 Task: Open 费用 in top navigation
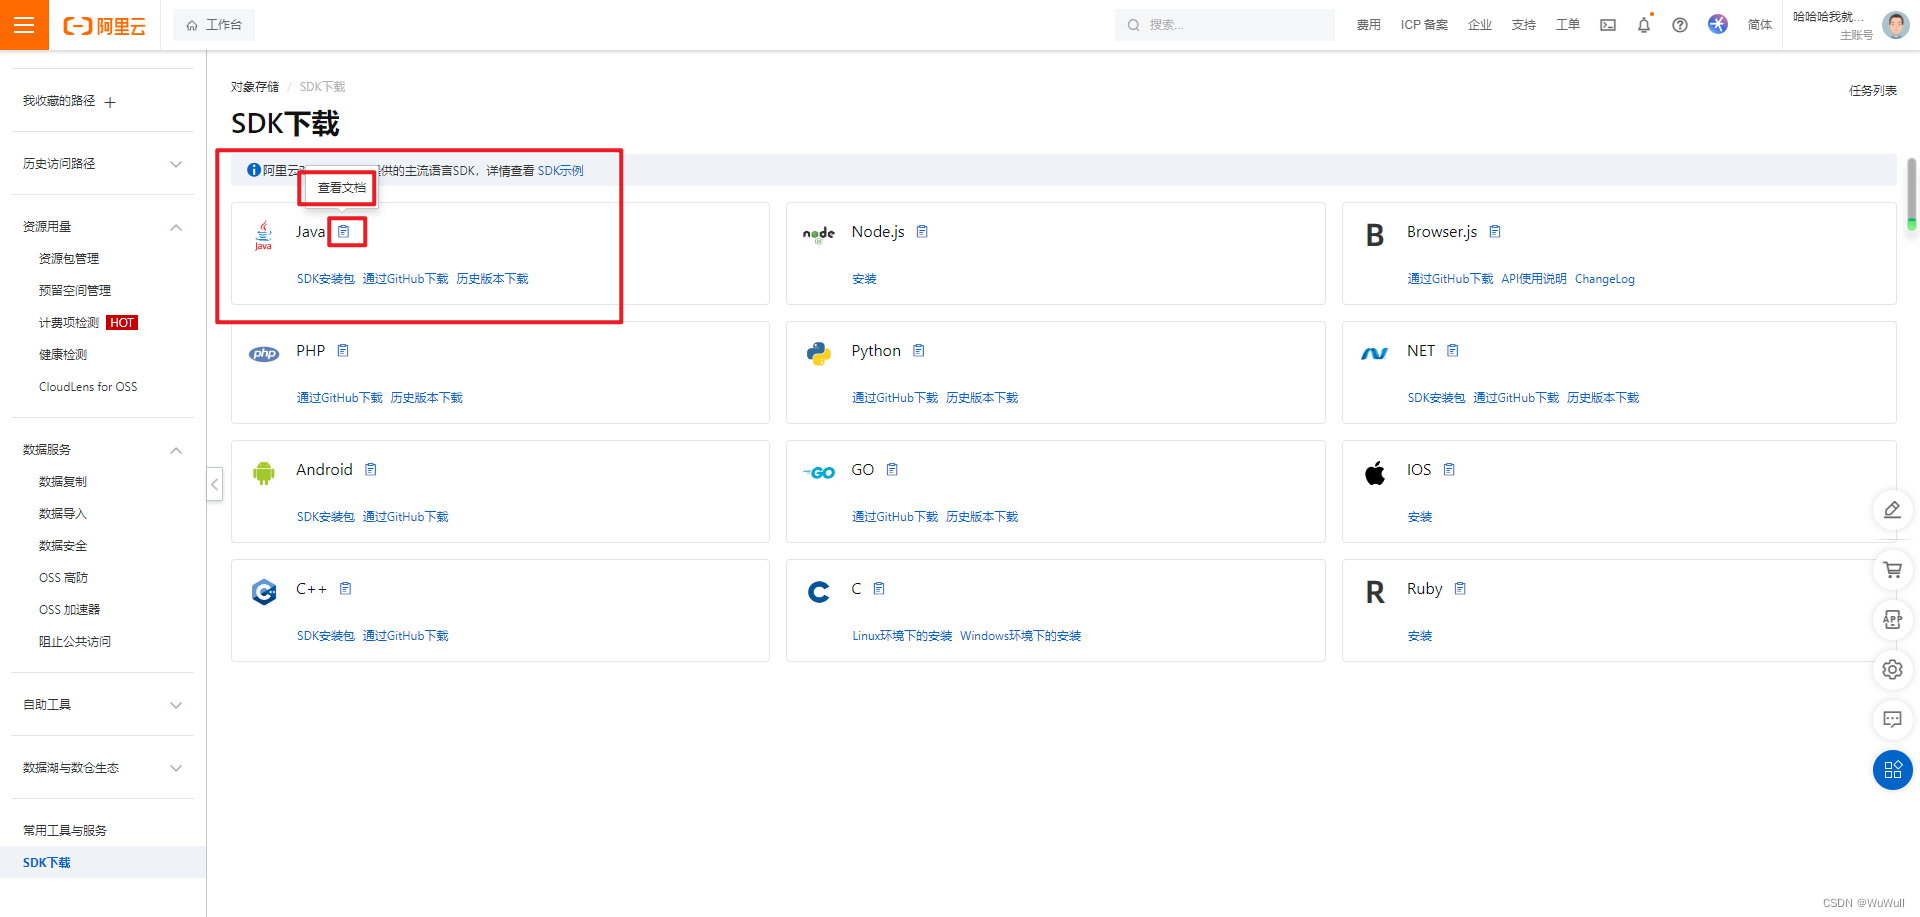tap(1369, 25)
